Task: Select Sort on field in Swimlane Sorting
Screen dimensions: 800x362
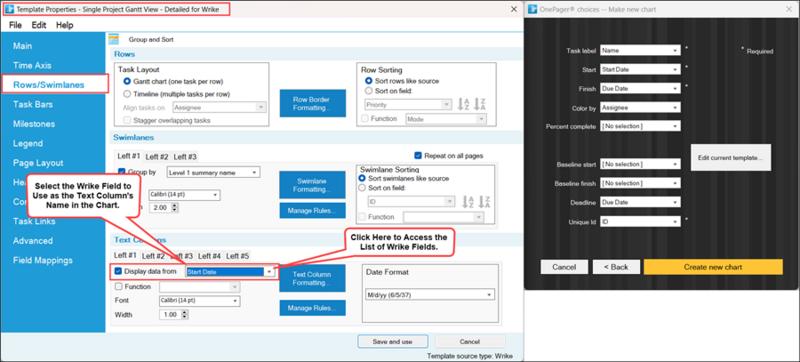Action: [x=362, y=188]
